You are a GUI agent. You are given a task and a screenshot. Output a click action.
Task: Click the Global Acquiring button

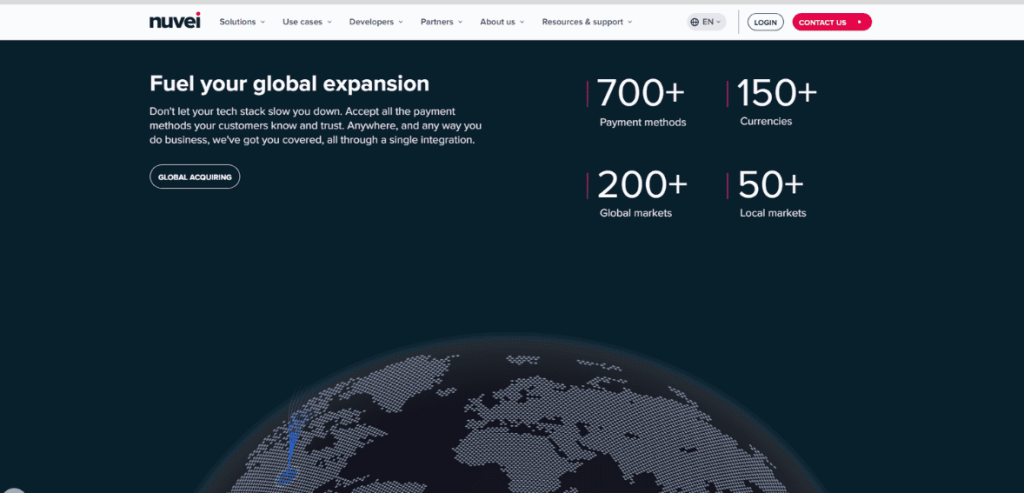point(195,177)
